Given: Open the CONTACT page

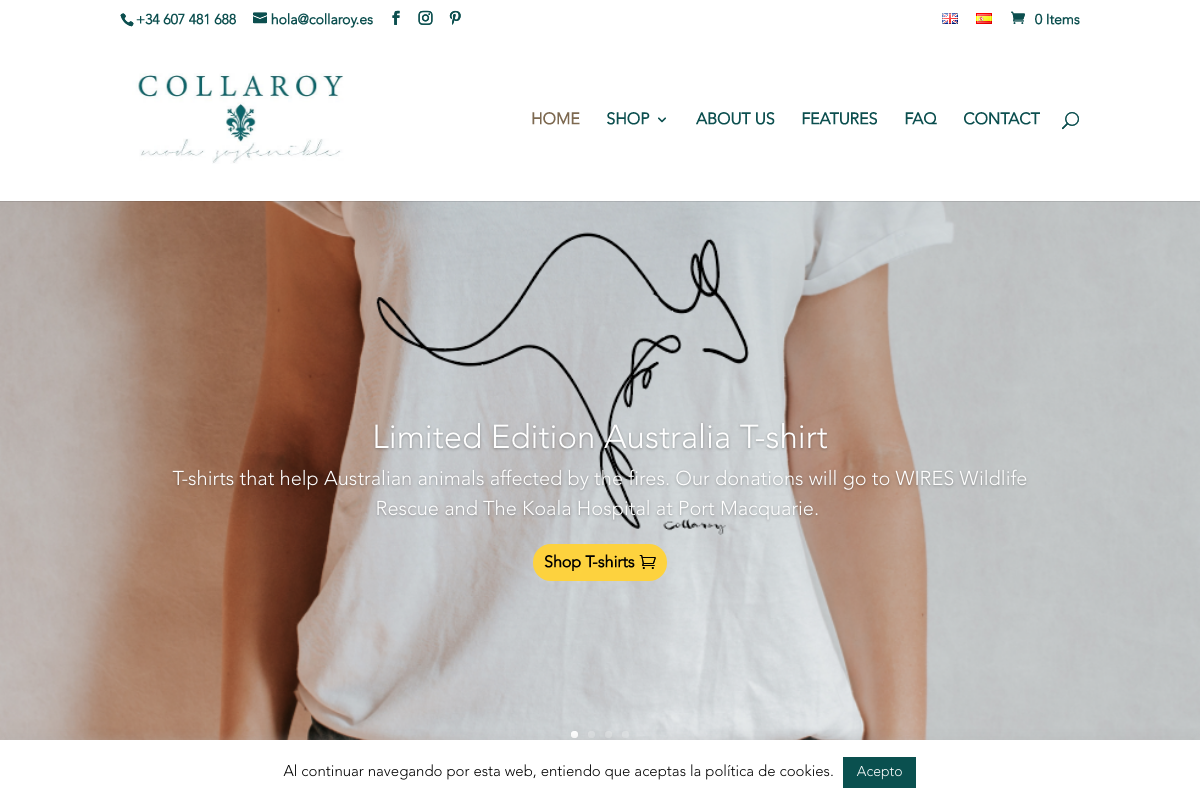Looking at the screenshot, I should (x=1001, y=119).
